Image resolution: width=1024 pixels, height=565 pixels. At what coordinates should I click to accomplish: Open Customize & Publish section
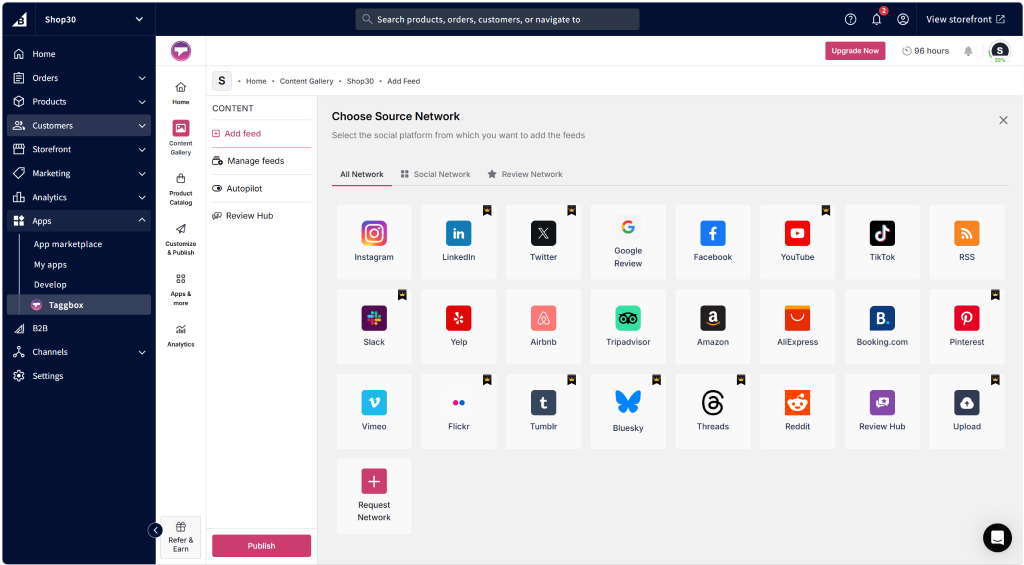[181, 239]
